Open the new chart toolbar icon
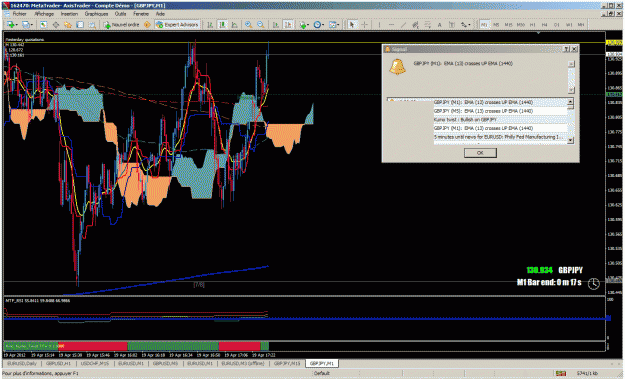 [x=11, y=25]
